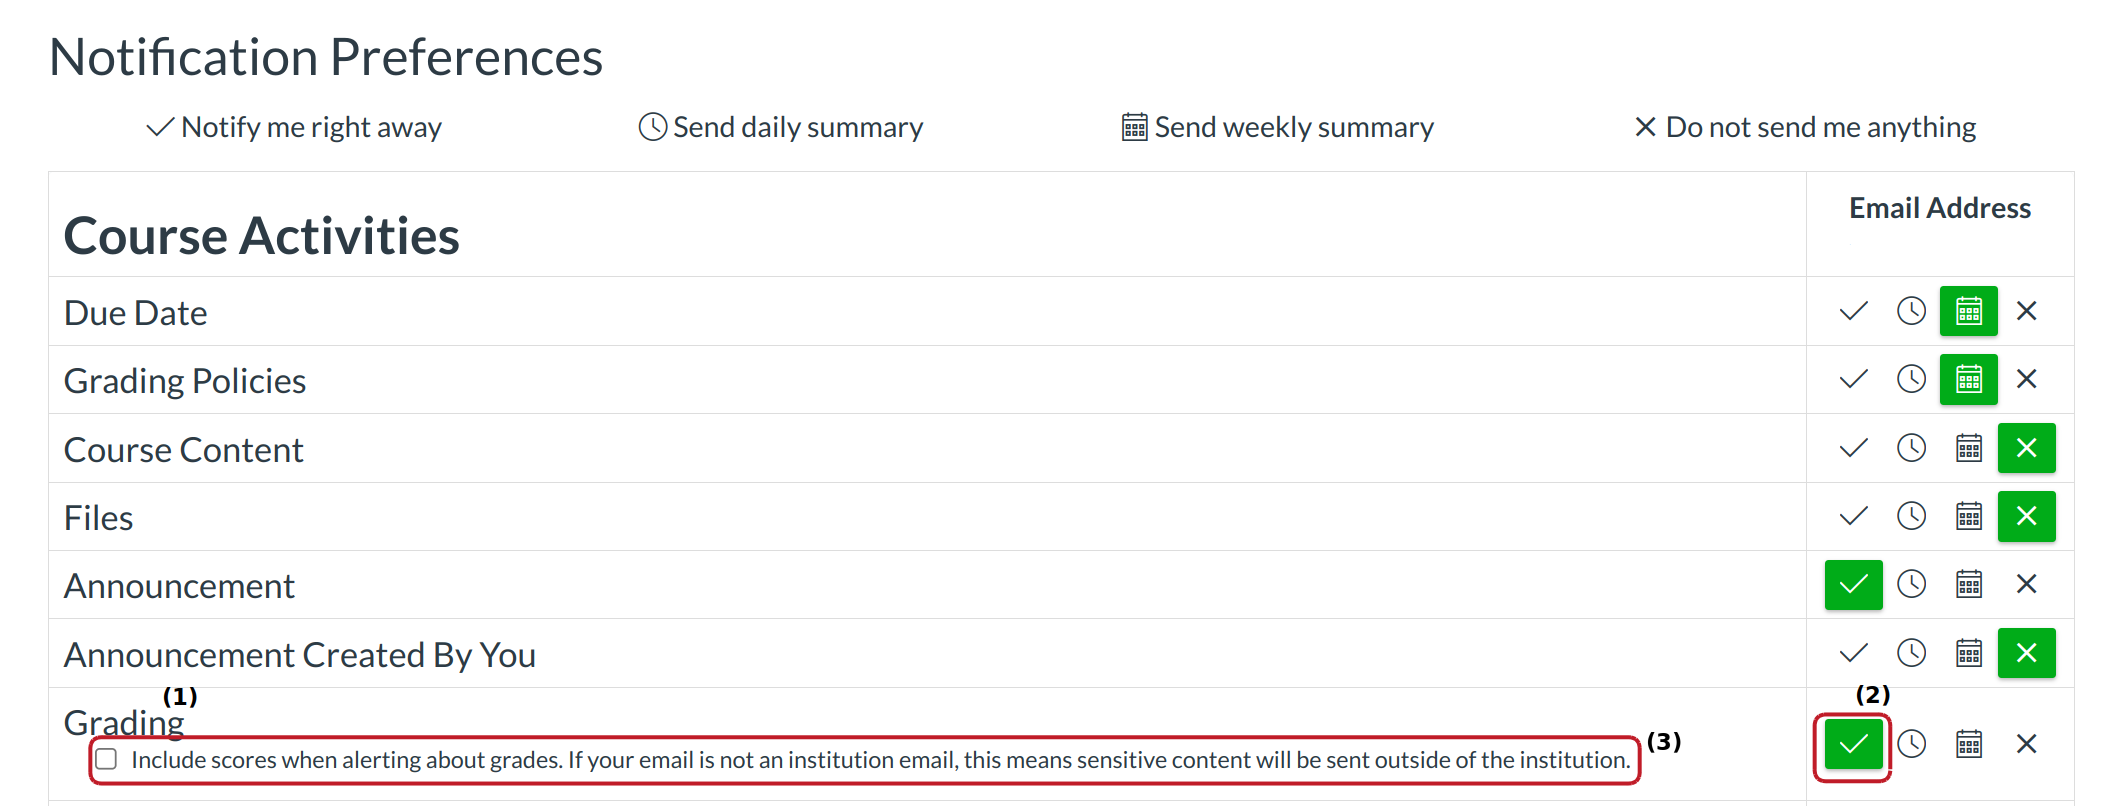Image resolution: width=2108 pixels, height=806 pixels.
Task: Click the Email Address column header
Action: pyautogui.click(x=1939, y=208)
